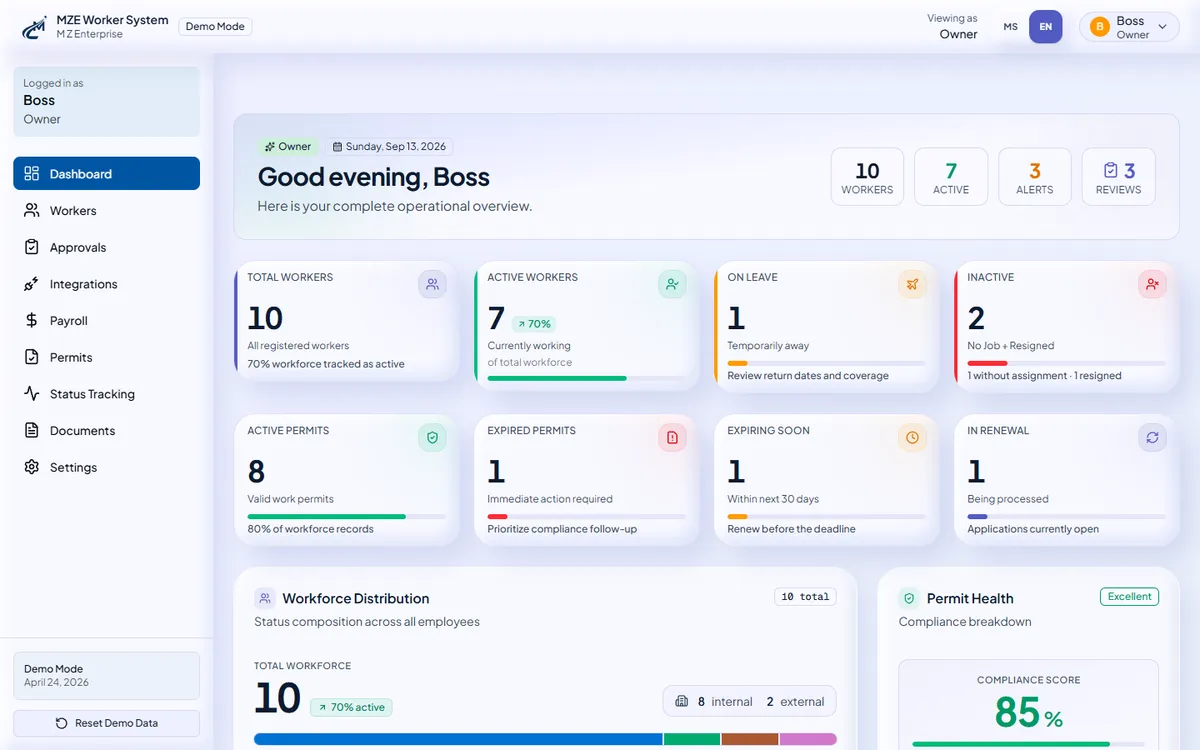Click the green Owner role badge
This screenshot has height=750, width=1200.
pyautogui.click(x=287, y=146)
